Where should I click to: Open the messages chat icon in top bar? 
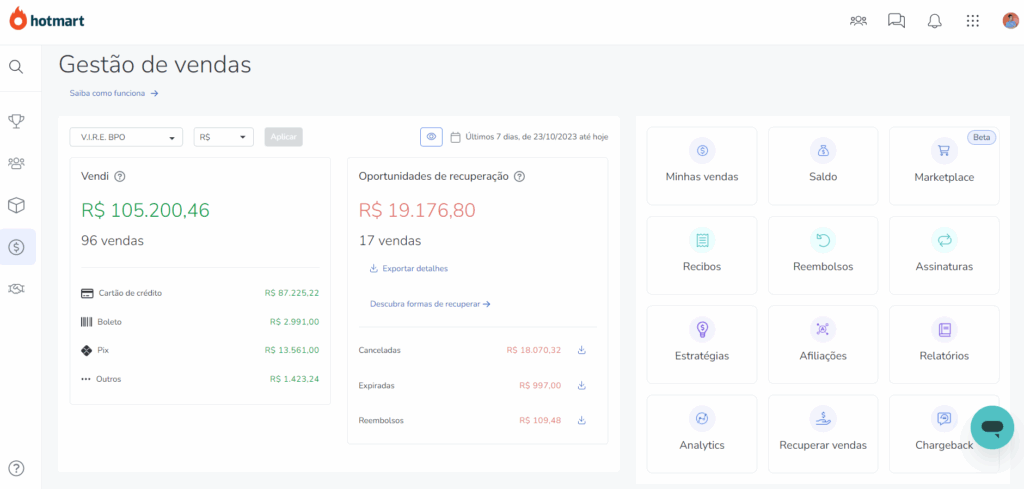pyautogui.click(x=896, y=21)
